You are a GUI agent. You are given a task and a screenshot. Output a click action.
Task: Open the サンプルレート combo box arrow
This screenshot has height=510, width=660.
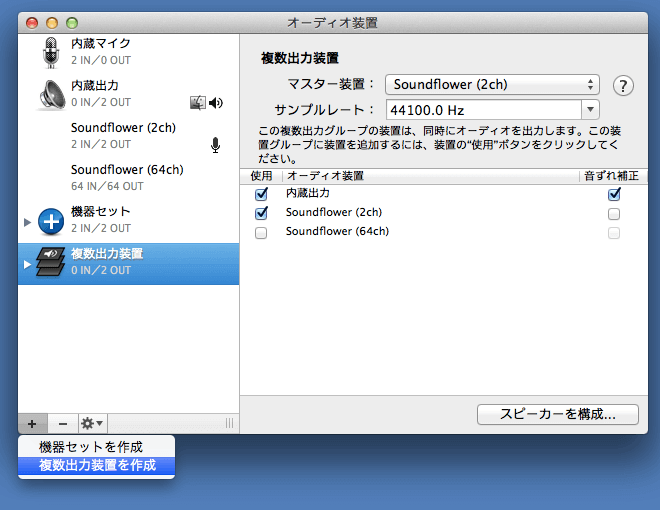click(591, 110)
